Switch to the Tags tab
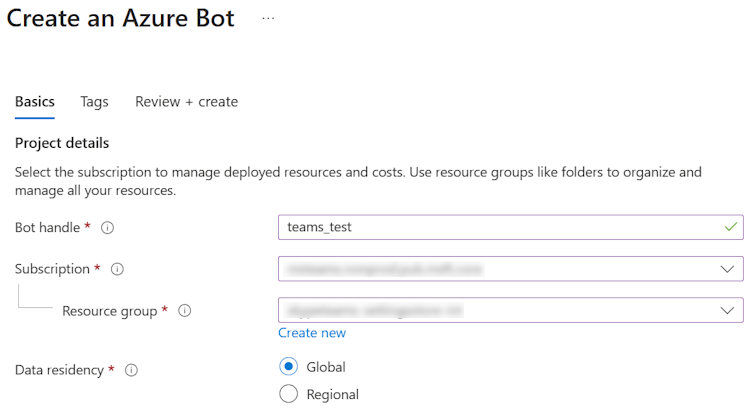Viewport: 750px width, 409px height. coord(94,102)
